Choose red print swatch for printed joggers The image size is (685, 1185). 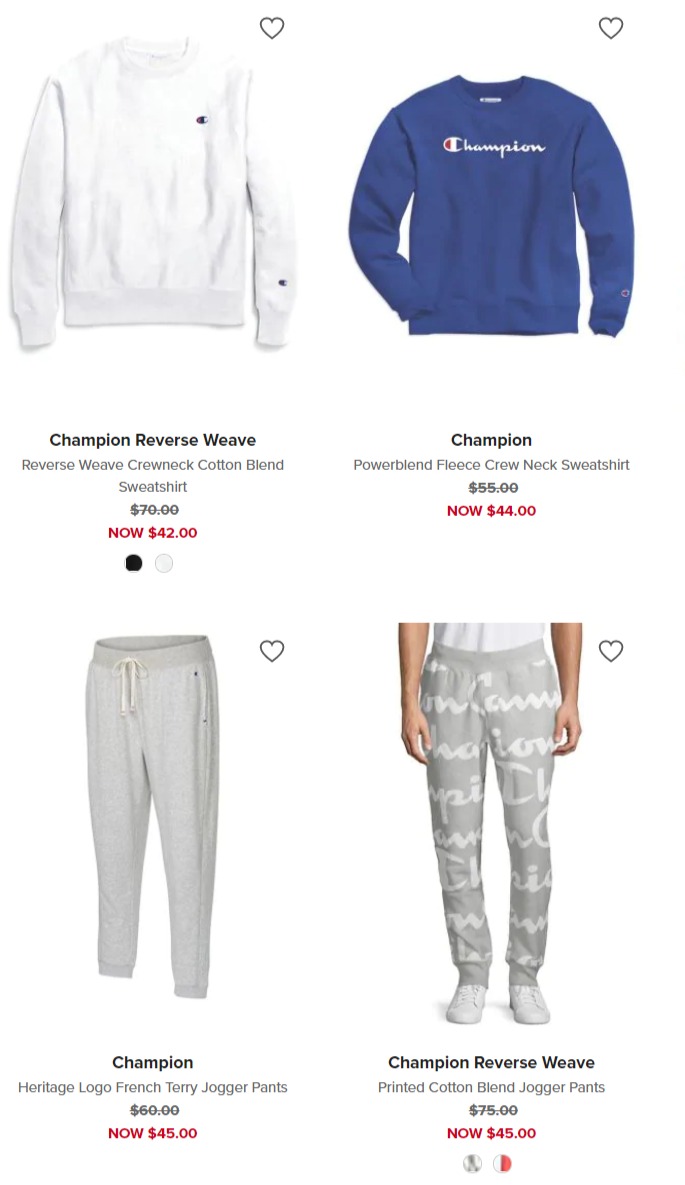coord(503,1163)
